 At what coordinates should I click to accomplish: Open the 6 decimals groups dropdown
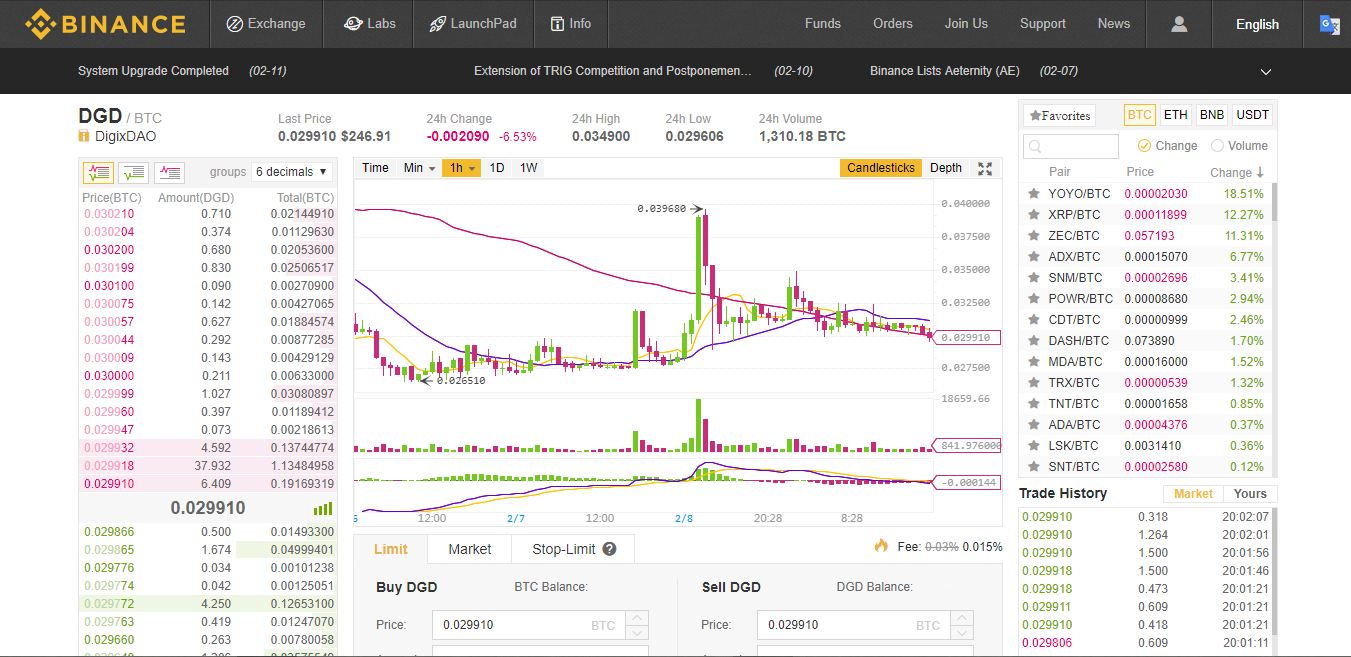[292, 172]
